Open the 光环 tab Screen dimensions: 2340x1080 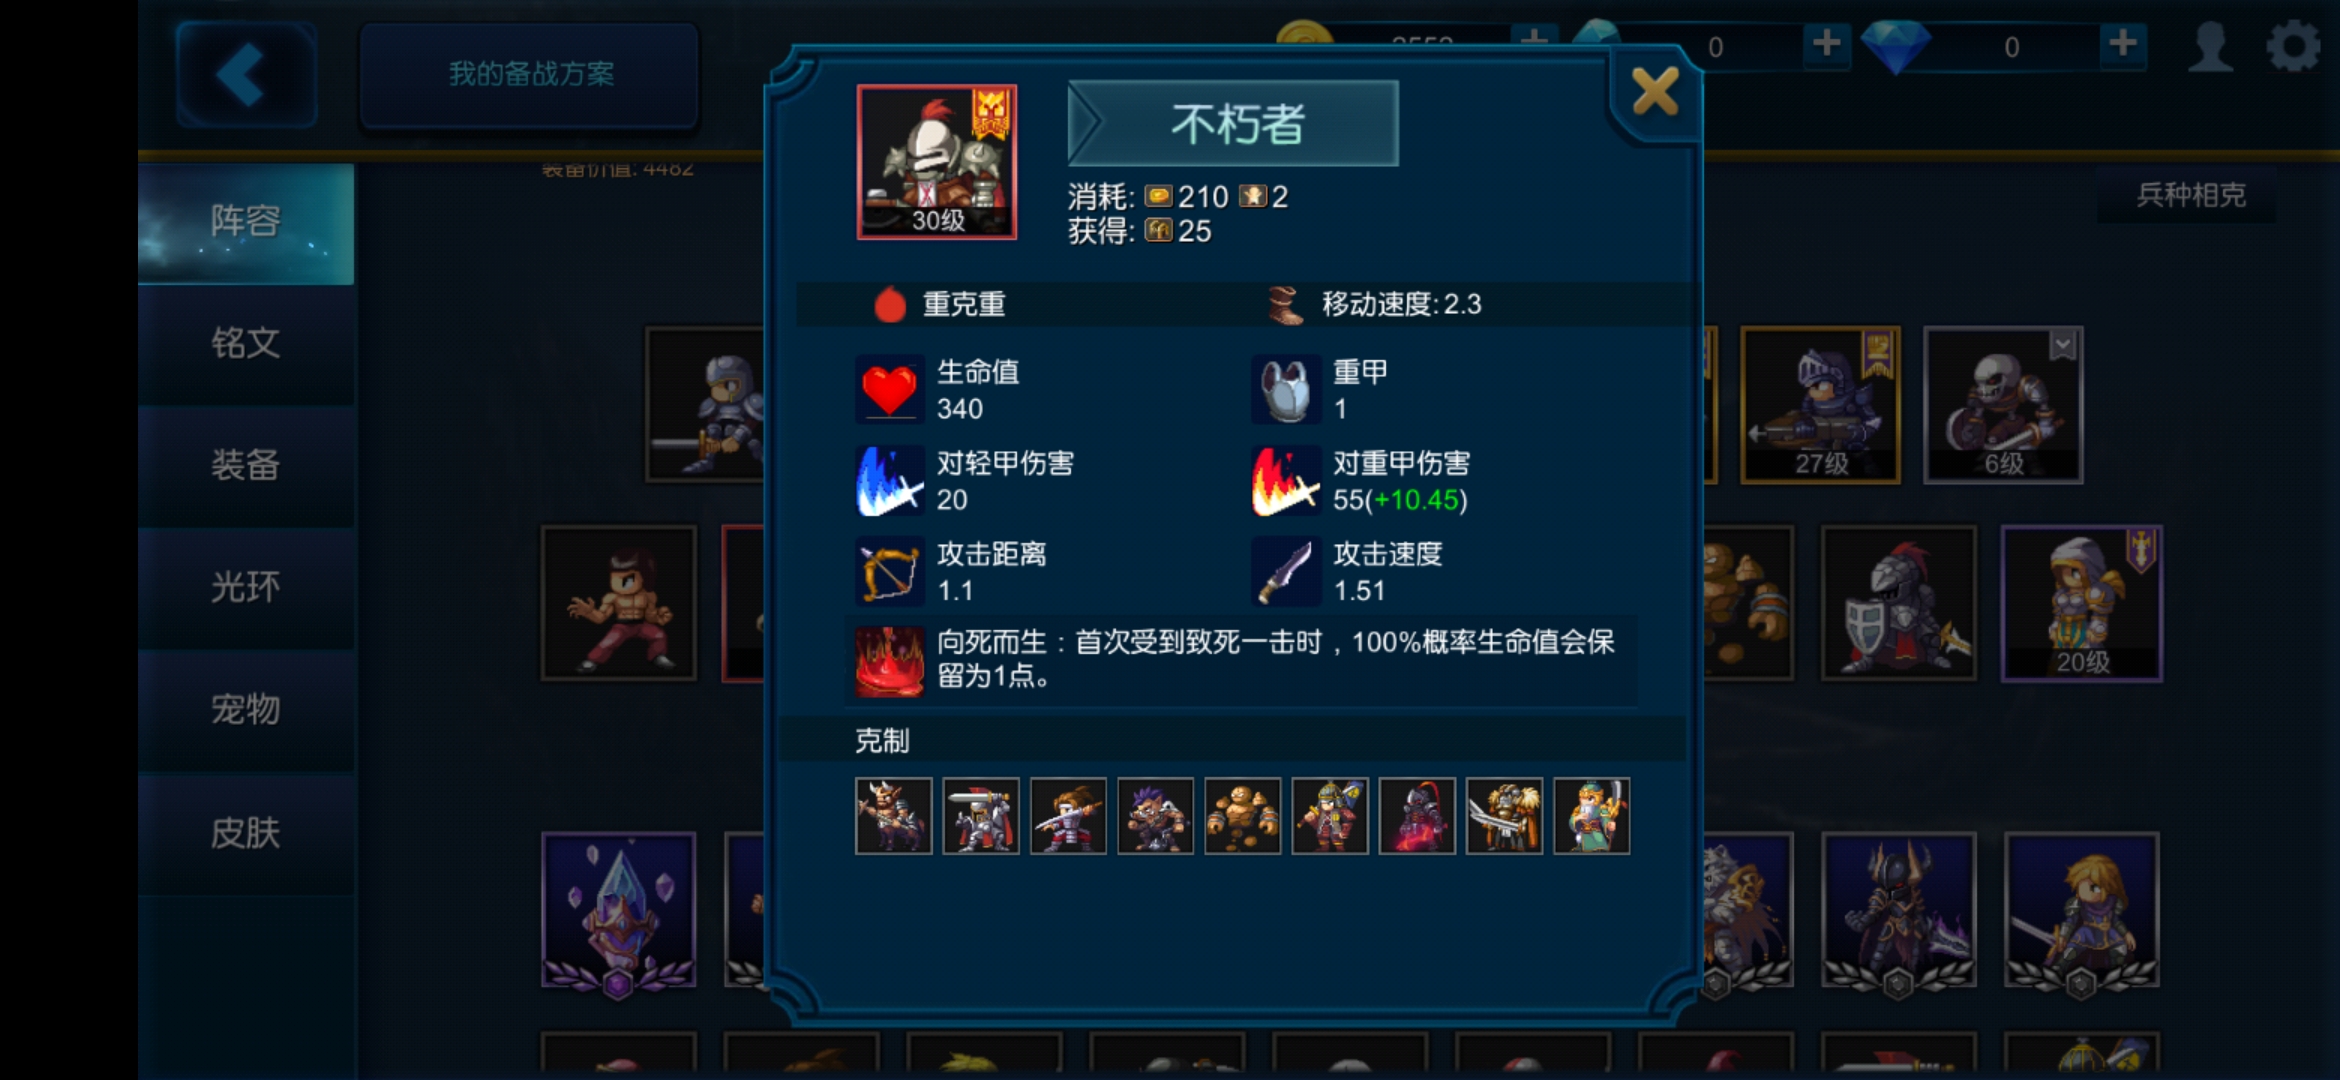(246, 588)
